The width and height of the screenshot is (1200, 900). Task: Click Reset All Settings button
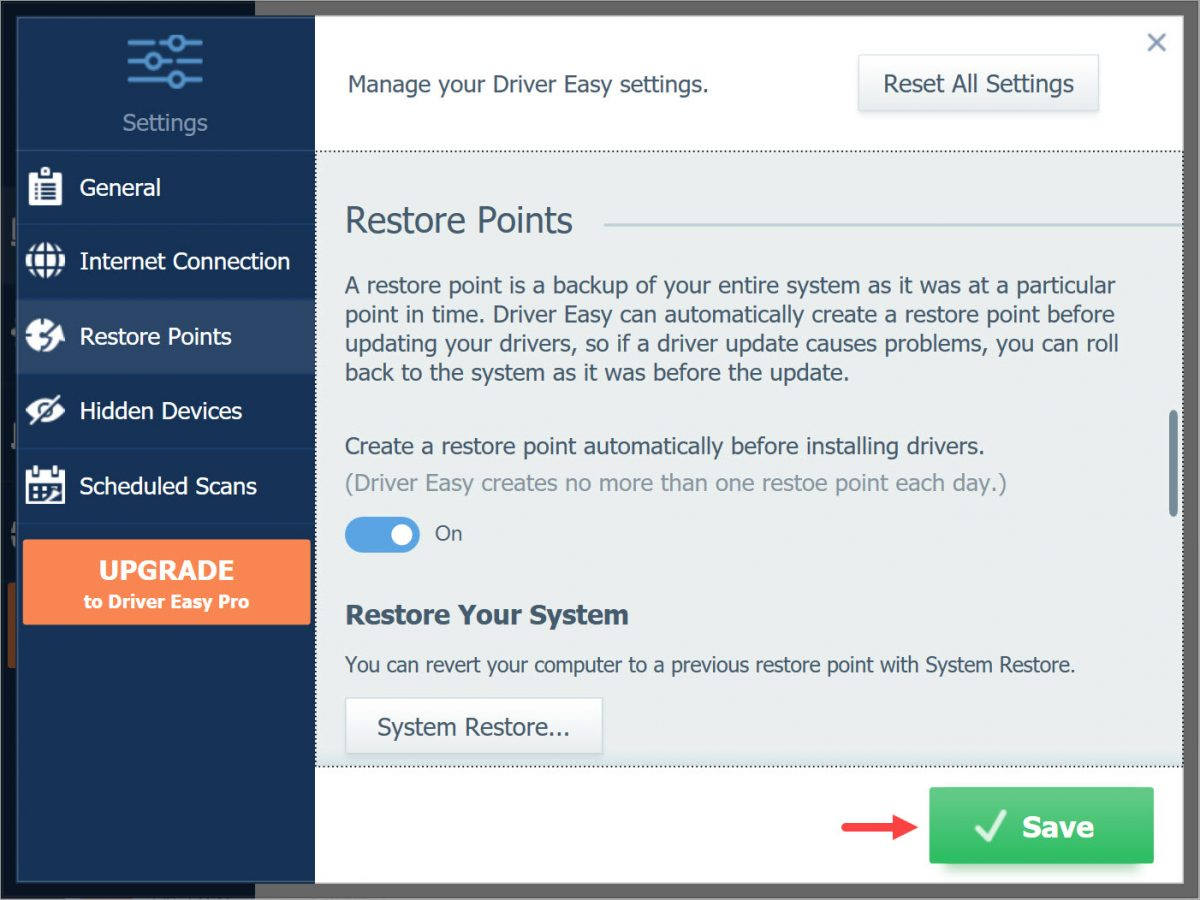(x=978, y=84)
